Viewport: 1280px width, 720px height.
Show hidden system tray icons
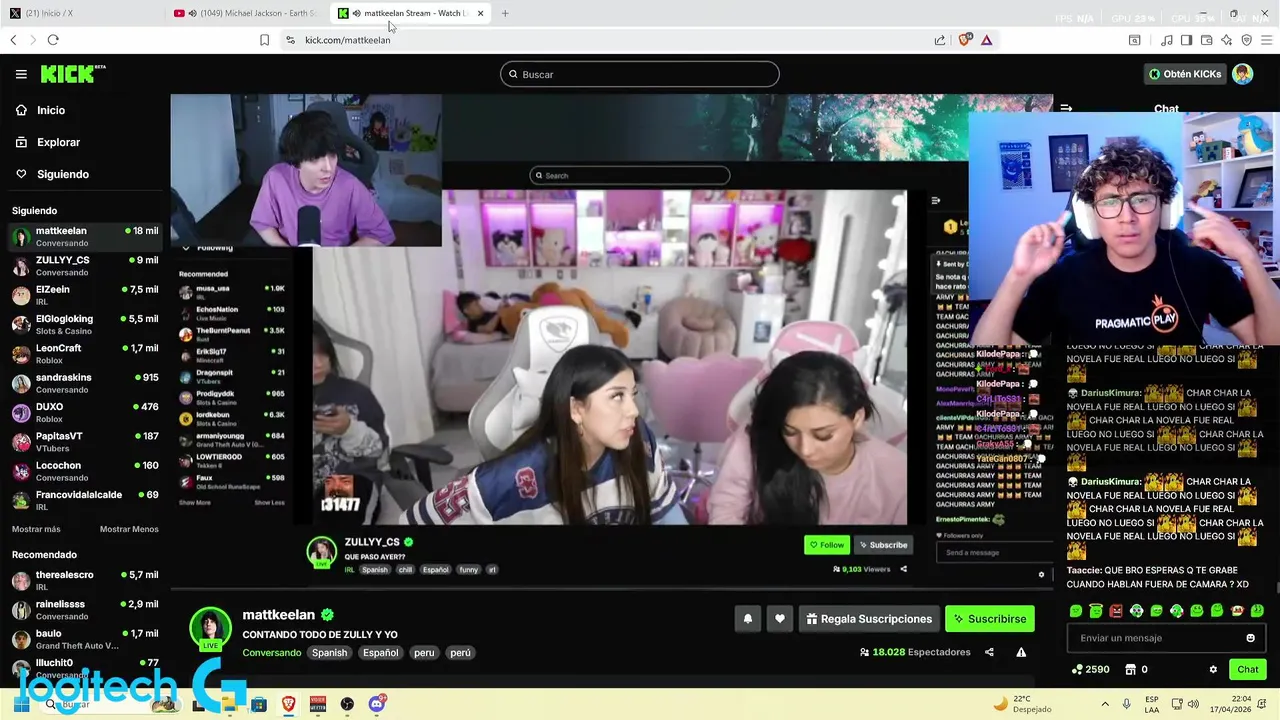pyautogui.click(x=1105, y=704)
